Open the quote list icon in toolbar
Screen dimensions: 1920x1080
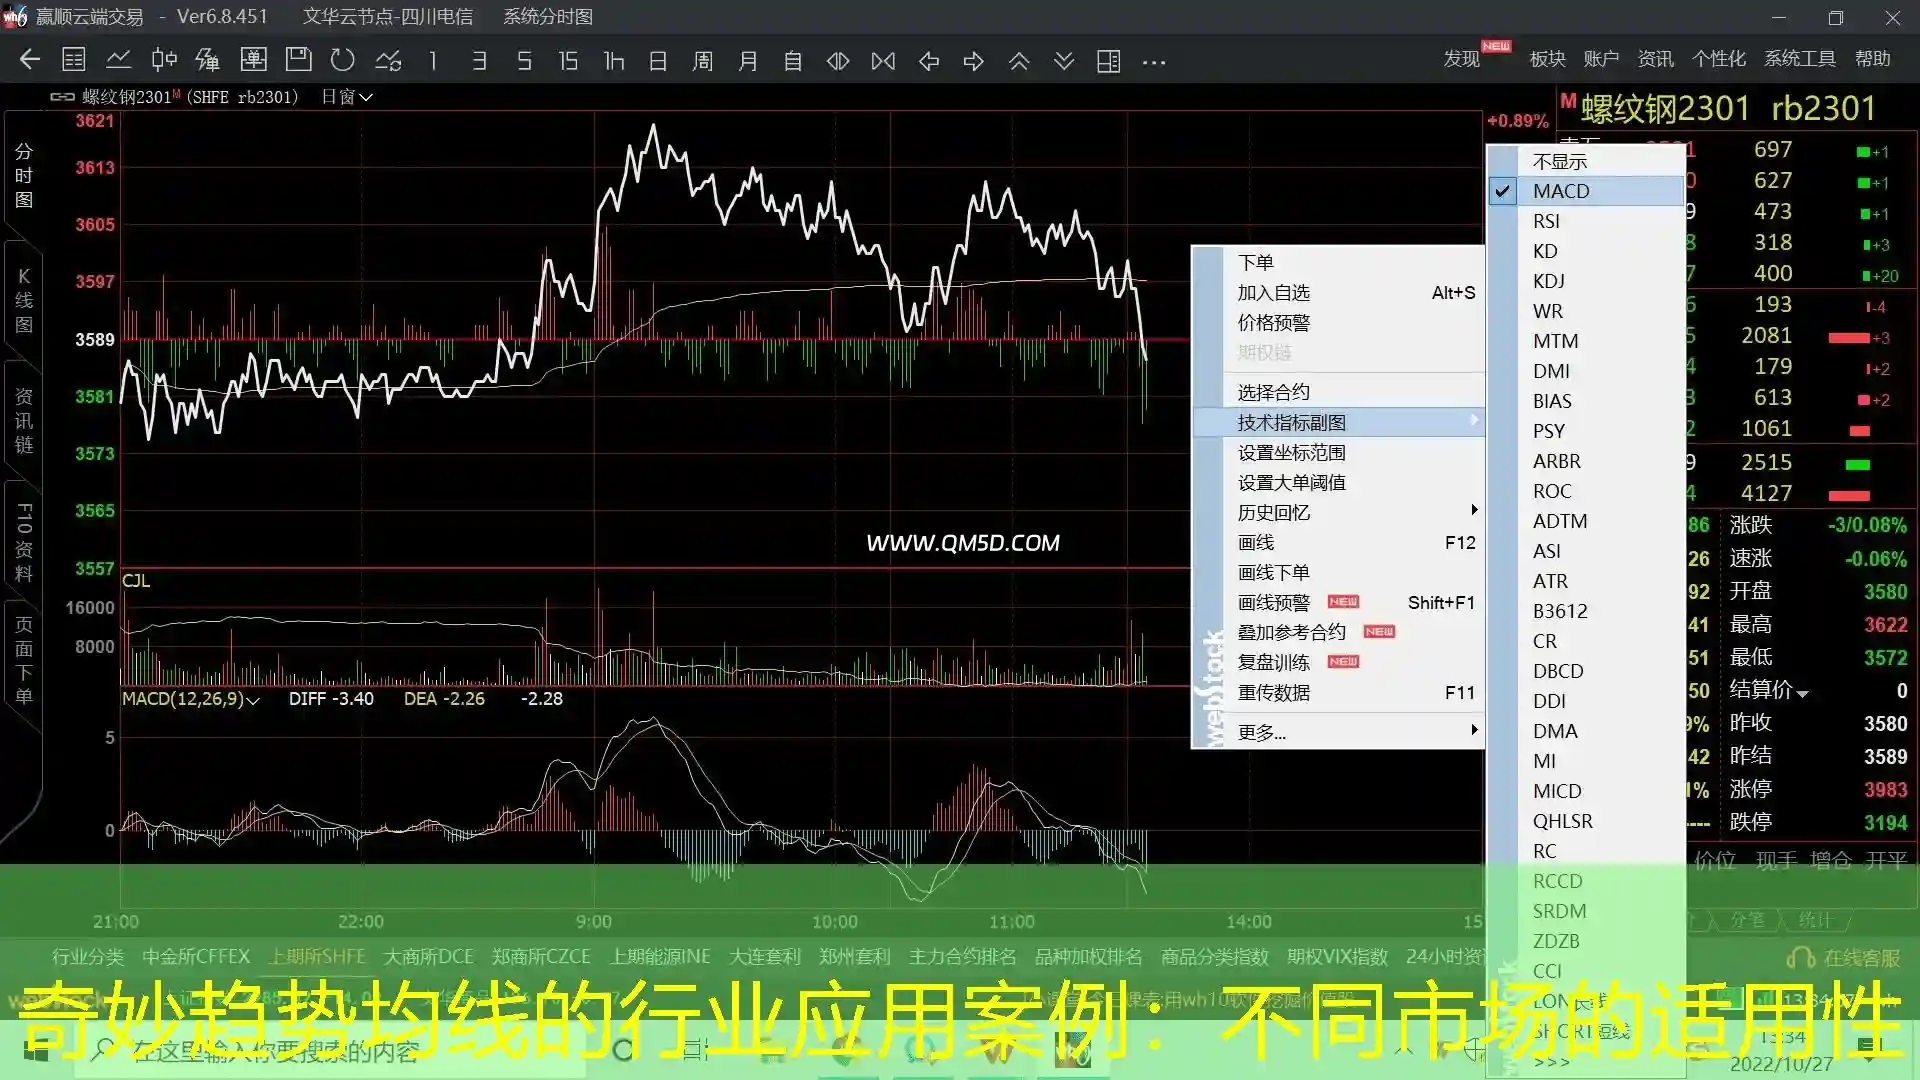click(x=74, y=60)
